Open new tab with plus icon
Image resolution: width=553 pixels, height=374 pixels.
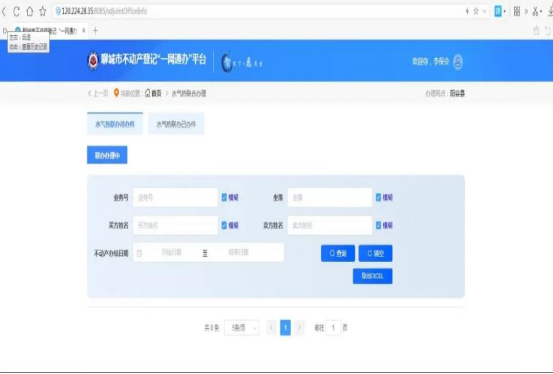(95, 31)
